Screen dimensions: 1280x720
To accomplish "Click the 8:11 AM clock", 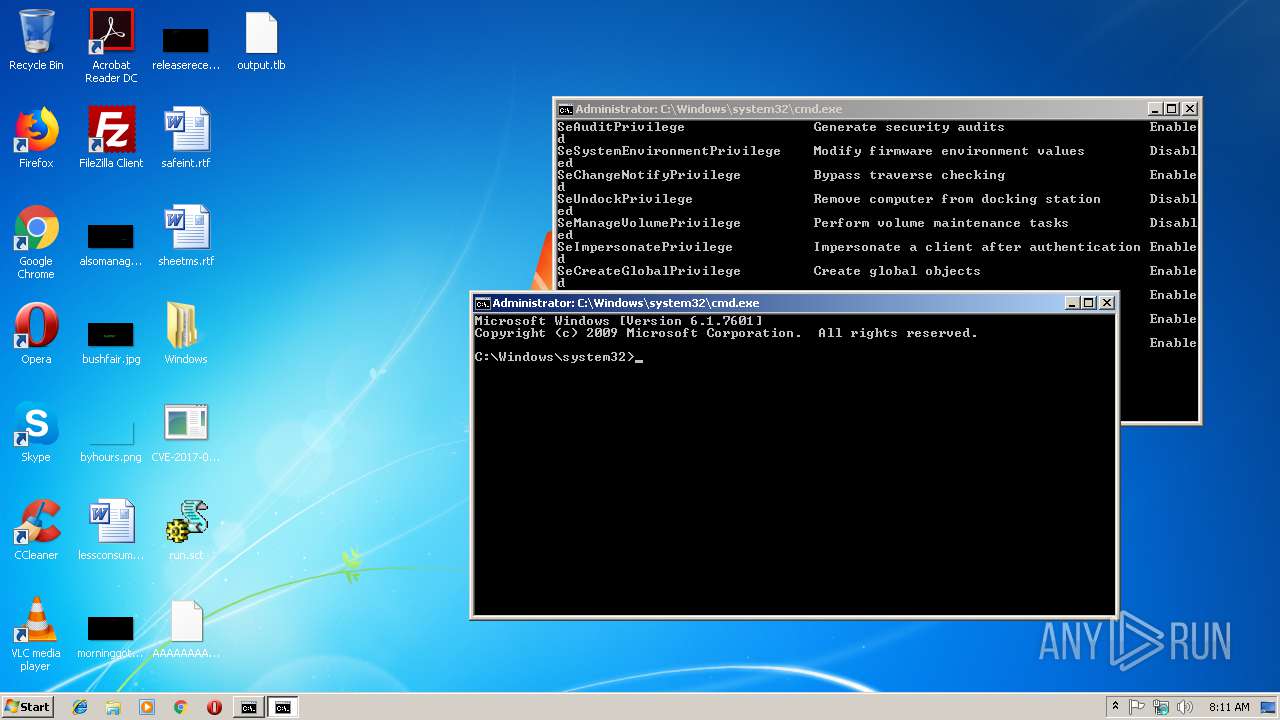I will pos(1229,707).
